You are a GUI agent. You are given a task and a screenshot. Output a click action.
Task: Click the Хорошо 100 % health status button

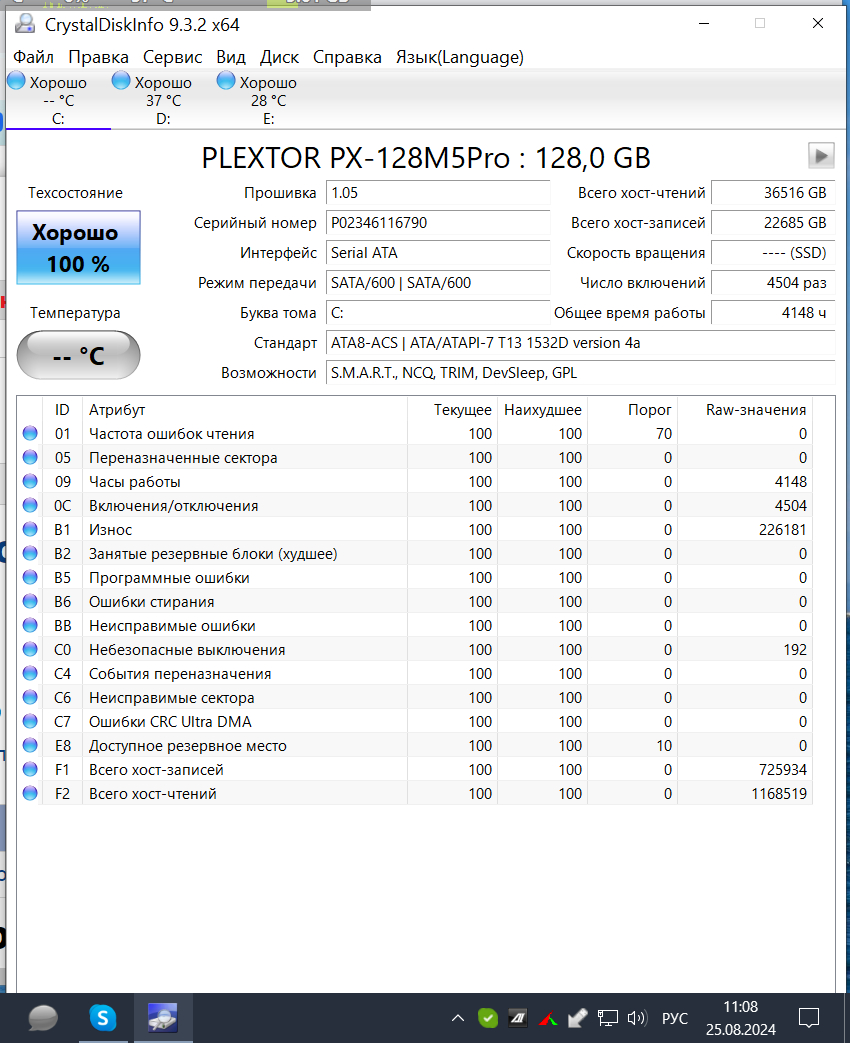coord(78,247)
